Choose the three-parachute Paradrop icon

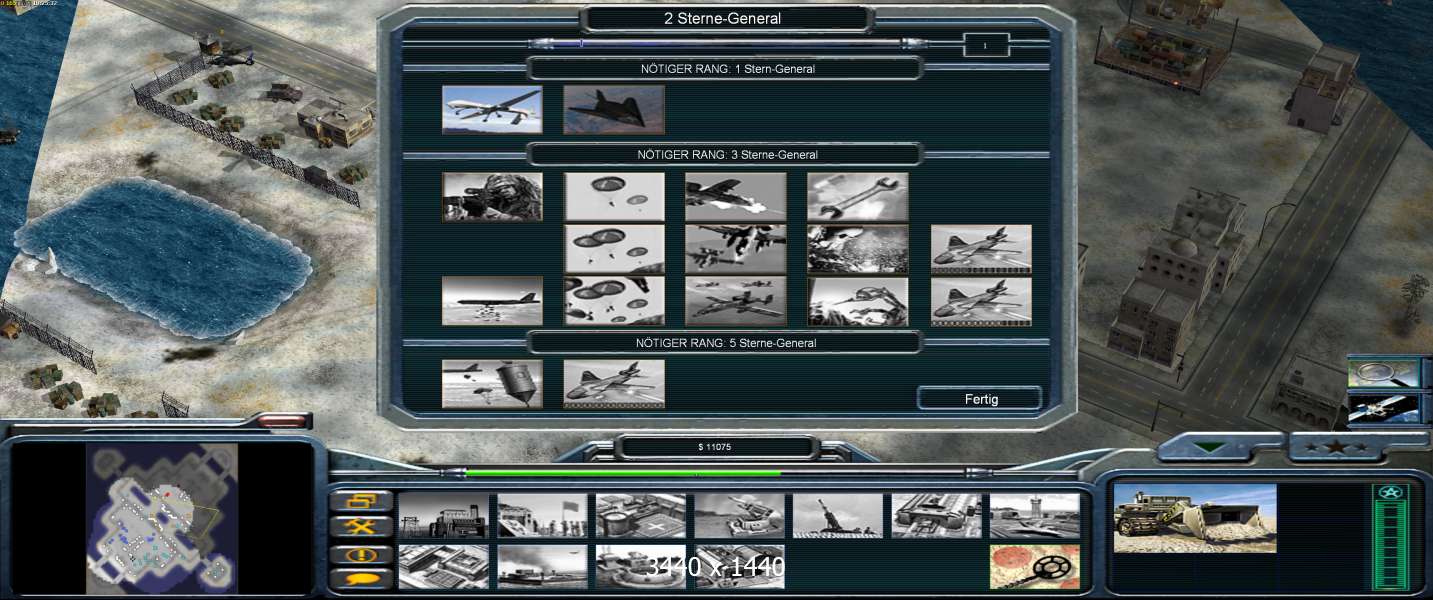click(614, 249)
